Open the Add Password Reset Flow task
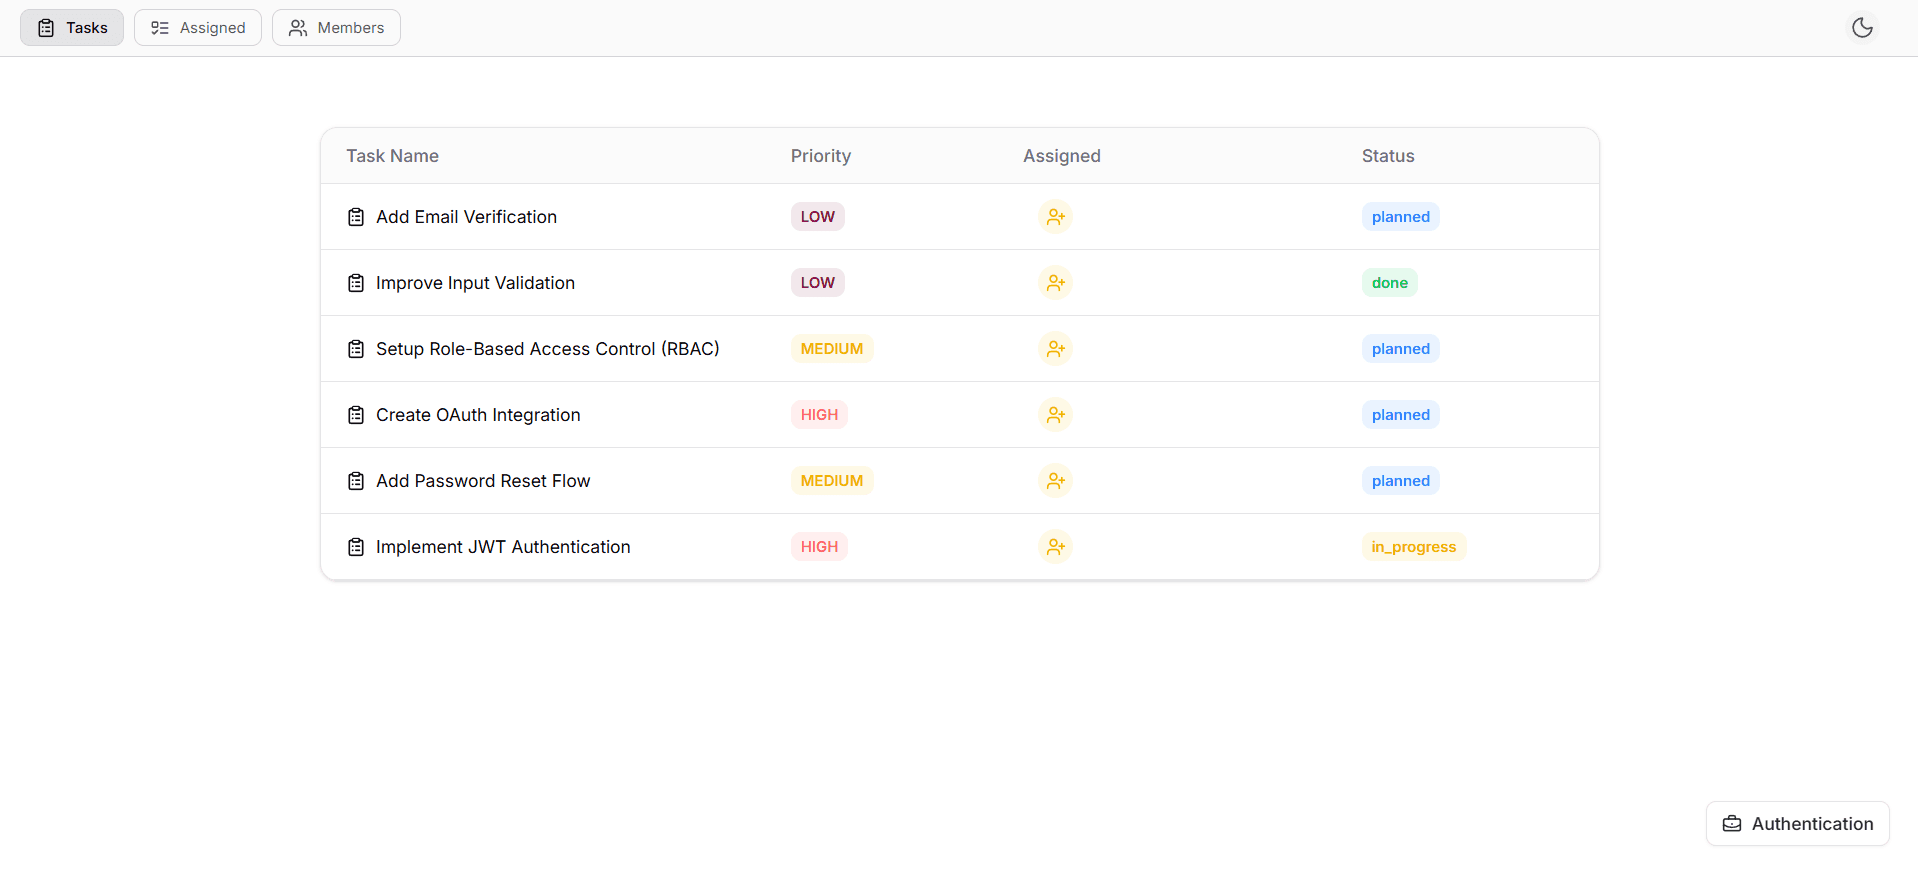This screenshot has width=1918, height=870. pos(483,481)
